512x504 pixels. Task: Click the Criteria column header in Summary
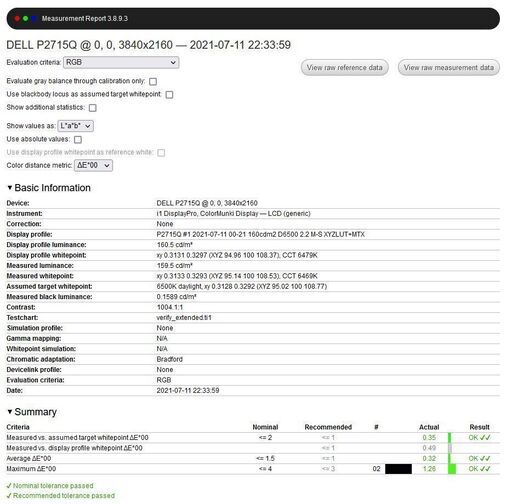pos(18,427)
